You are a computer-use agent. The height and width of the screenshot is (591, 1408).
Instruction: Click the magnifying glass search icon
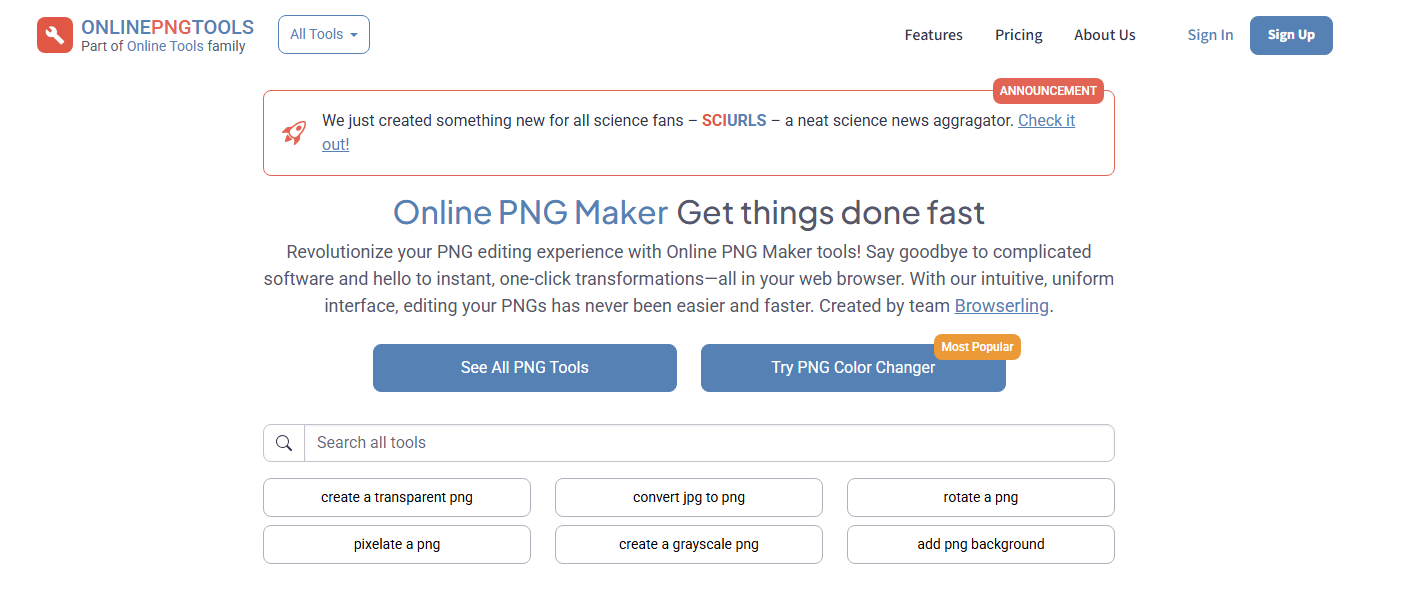(x=283, y=442)
